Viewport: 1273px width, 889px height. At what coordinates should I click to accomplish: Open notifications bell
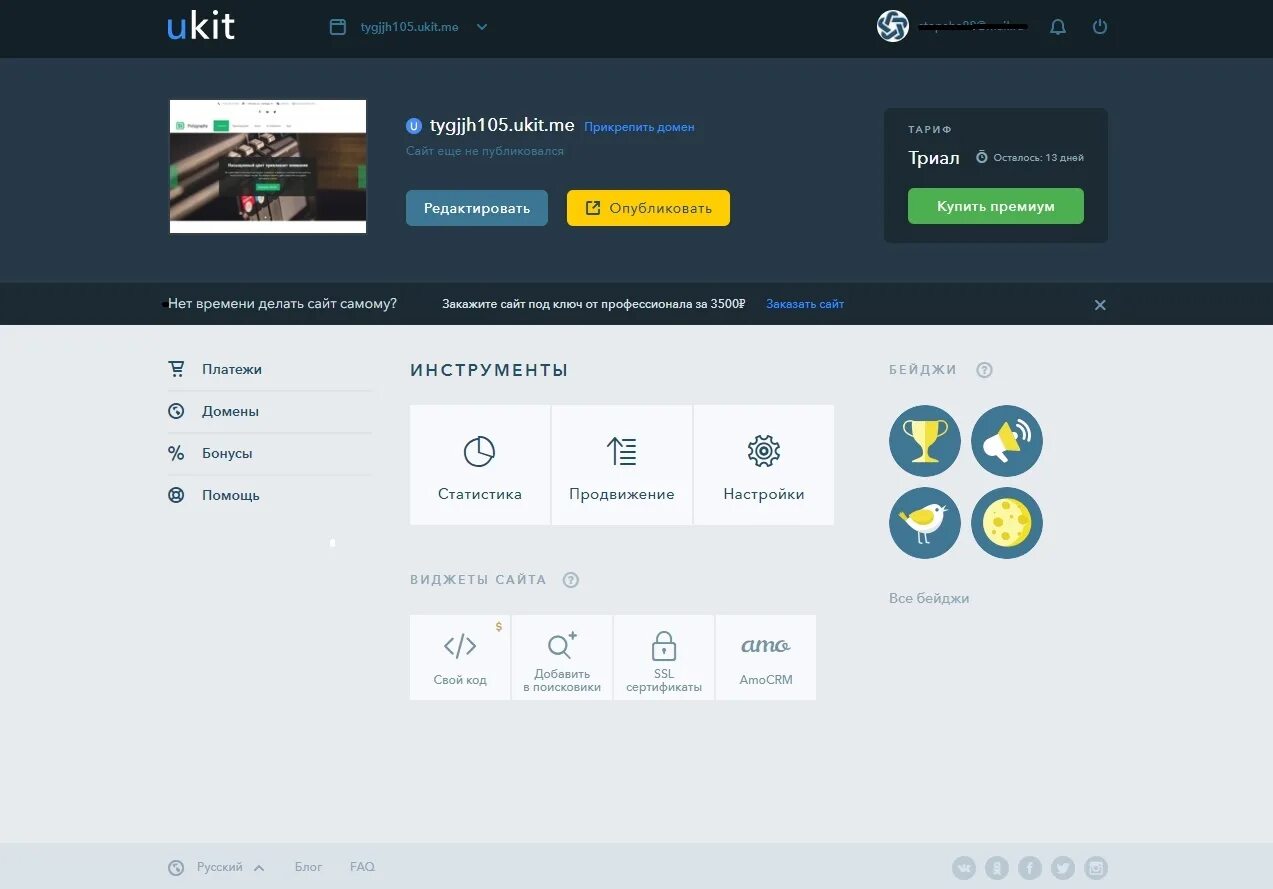tap(1058, 27)
